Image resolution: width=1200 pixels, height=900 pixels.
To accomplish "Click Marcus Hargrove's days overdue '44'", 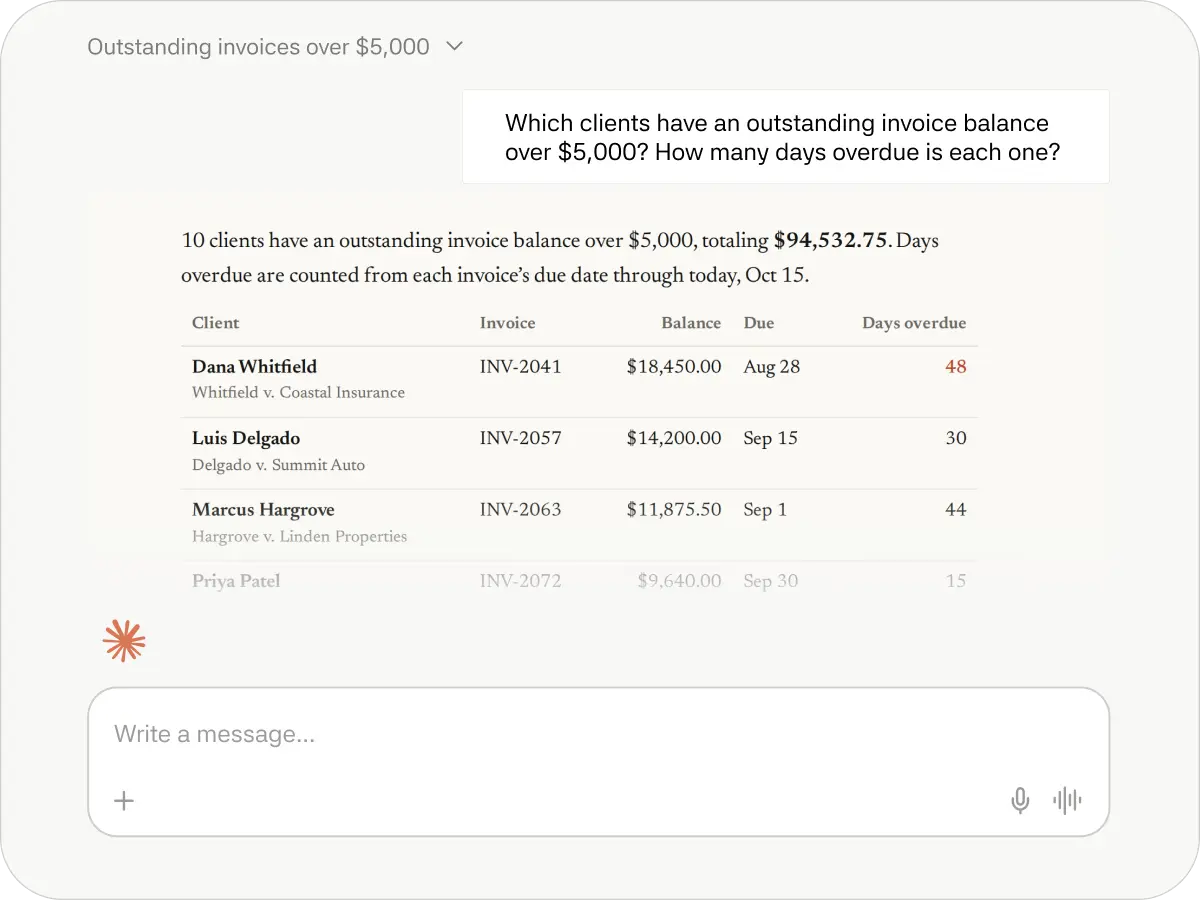I will coord(956,510).
